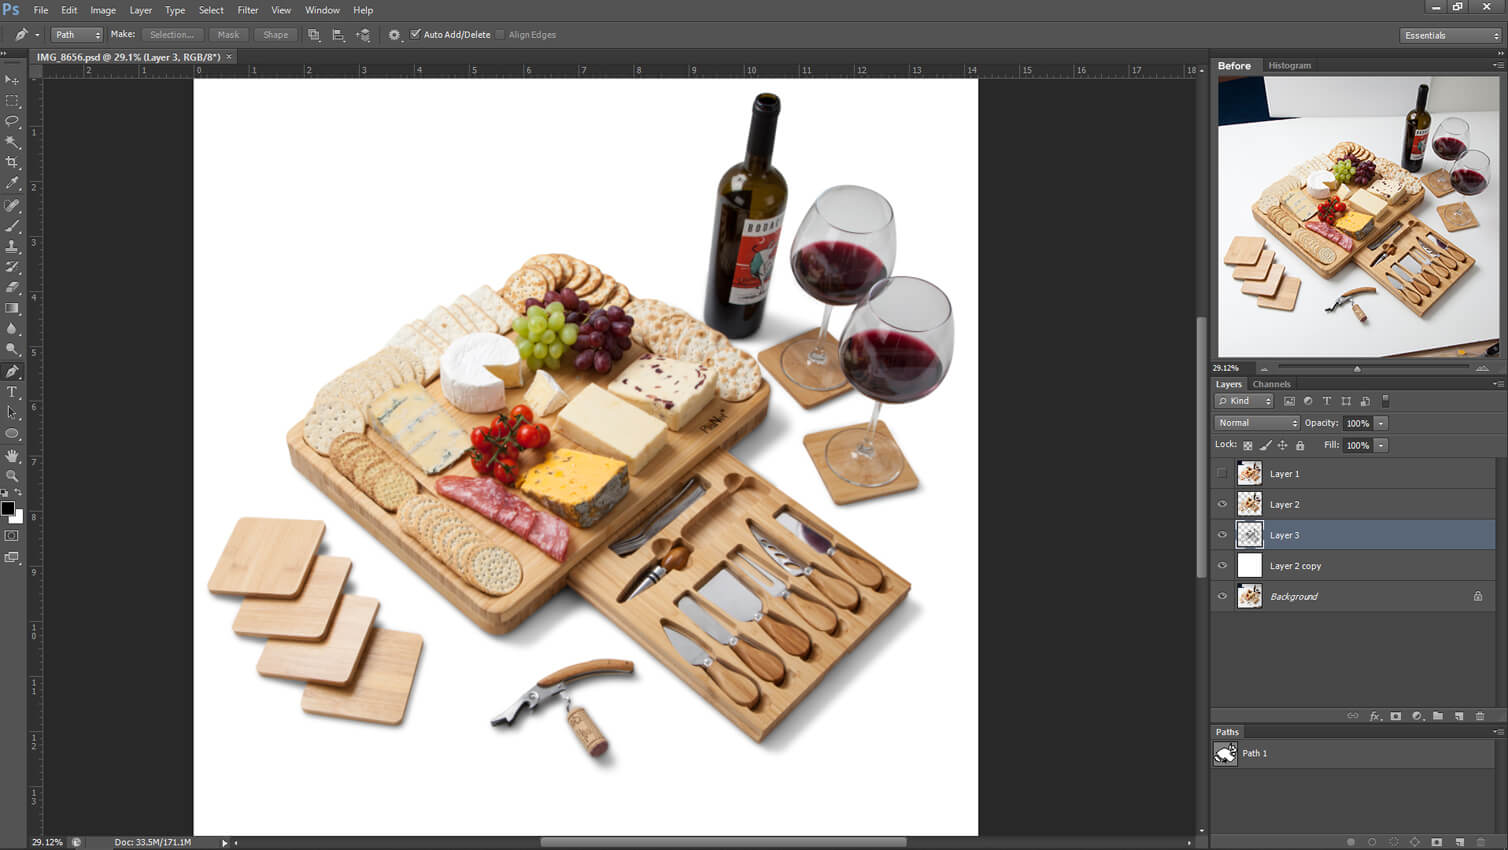Viewport: 1508px width, 850px height.
Task: Enable Align Edges checkbox
Action: pyautogui.click(x=500, y=34)
